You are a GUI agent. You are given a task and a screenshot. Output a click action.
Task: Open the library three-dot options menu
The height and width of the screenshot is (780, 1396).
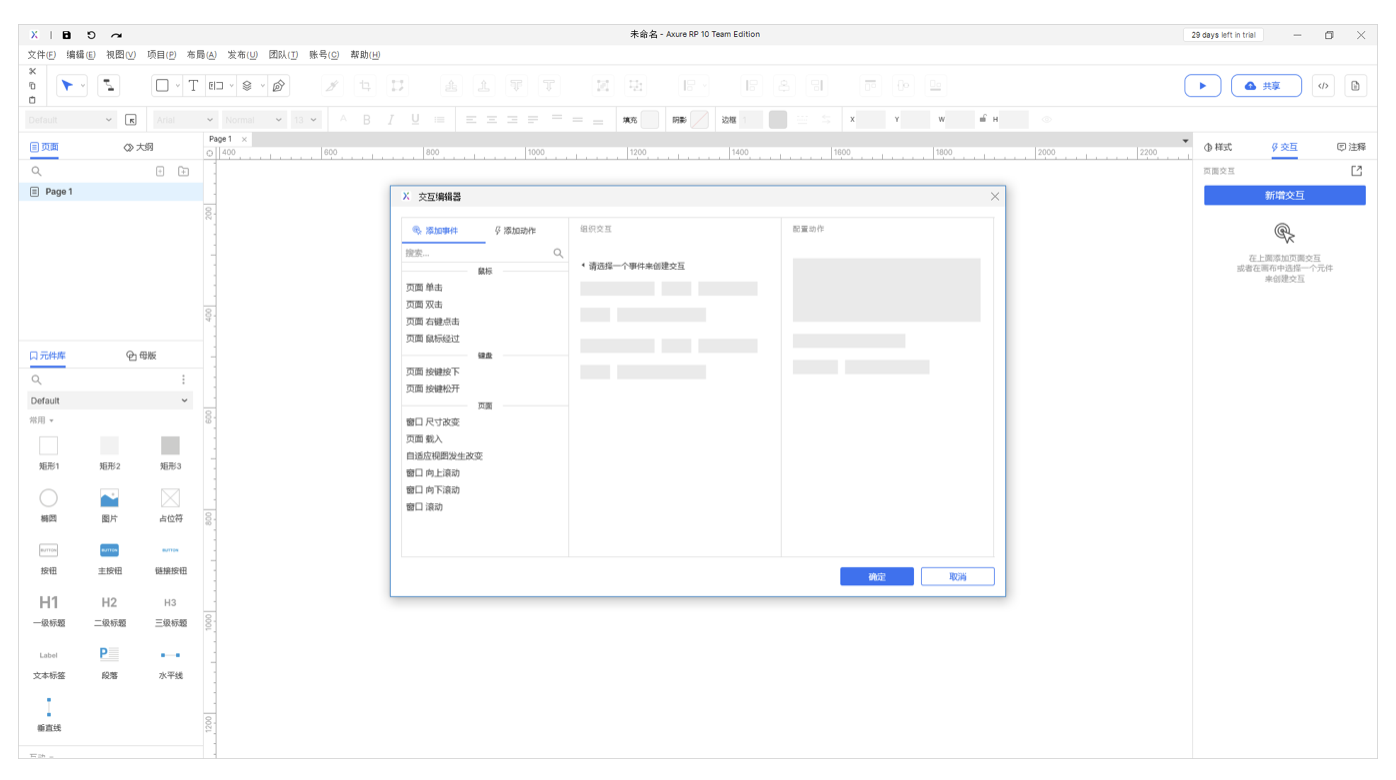coord(183,380)
